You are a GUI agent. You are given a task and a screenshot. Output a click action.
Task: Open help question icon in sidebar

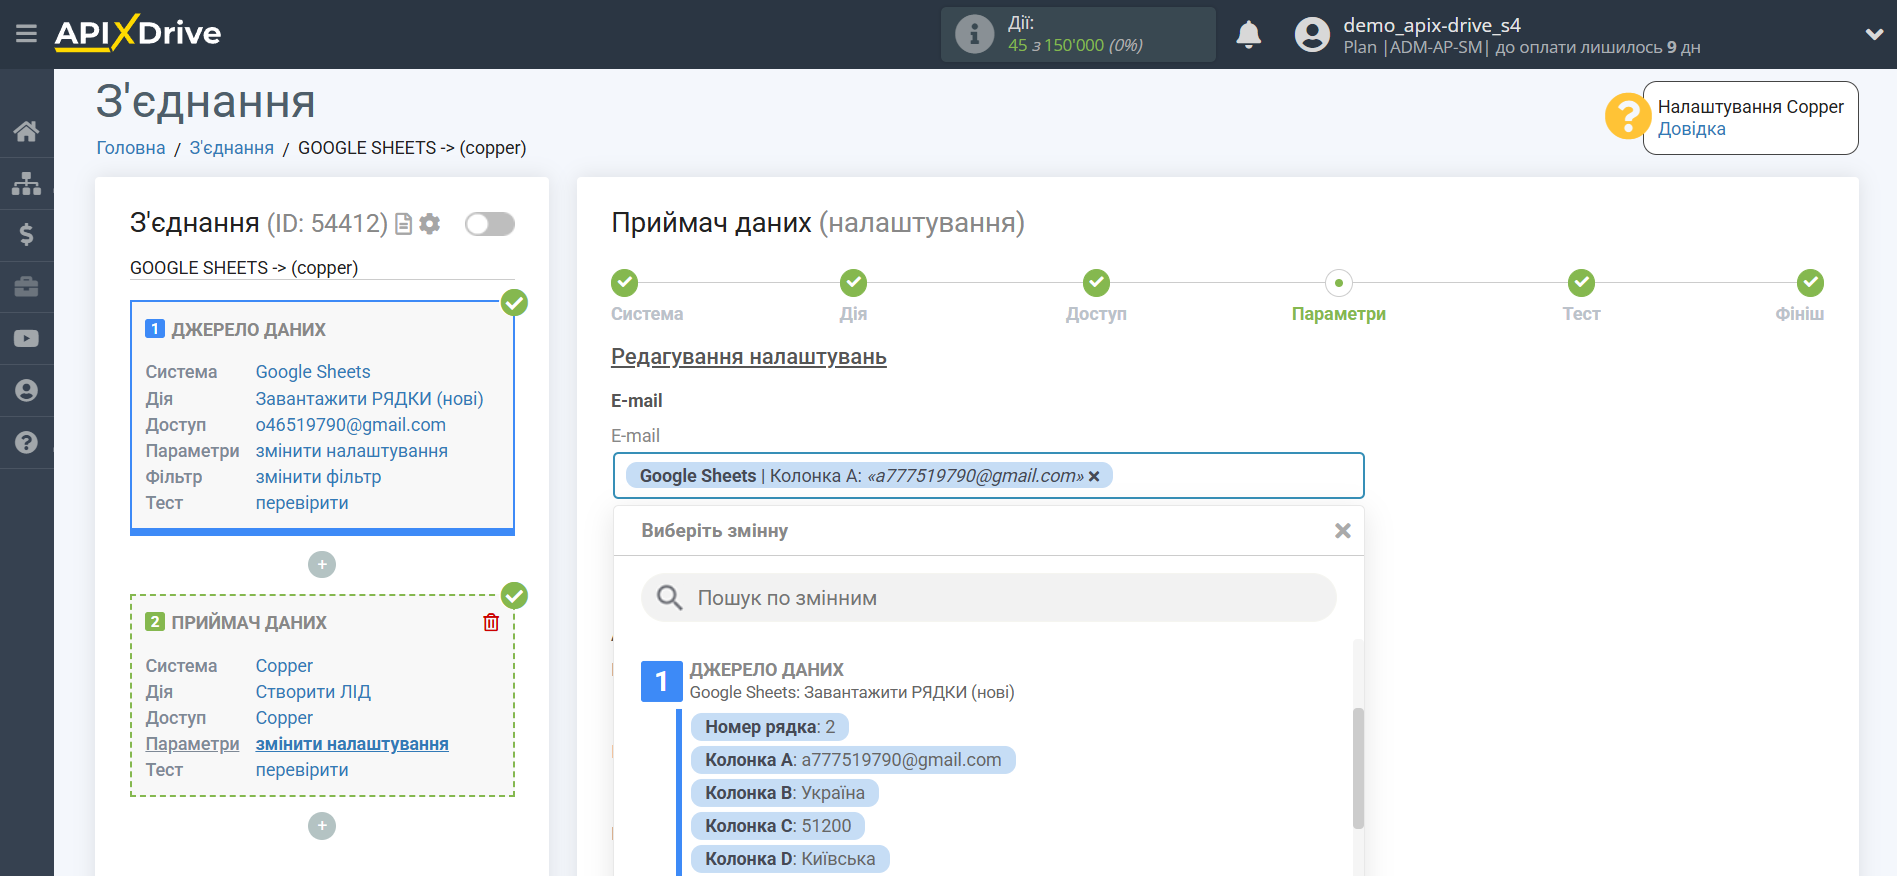(27, 443)
